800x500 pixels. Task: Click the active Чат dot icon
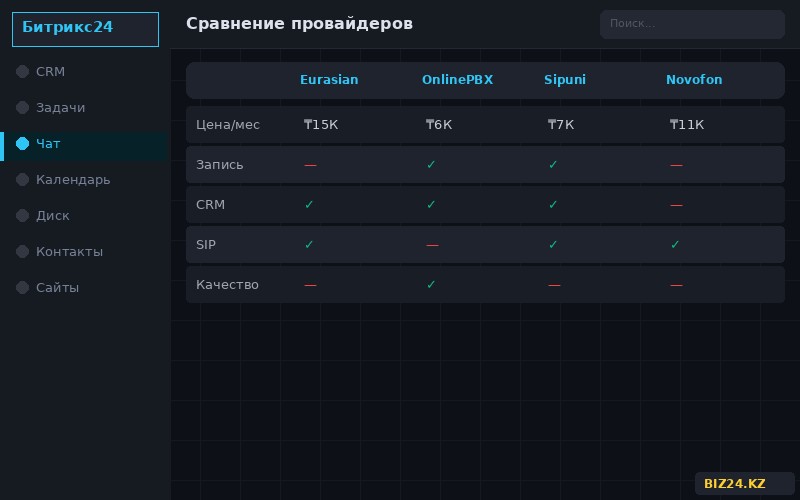pos(22,144)
